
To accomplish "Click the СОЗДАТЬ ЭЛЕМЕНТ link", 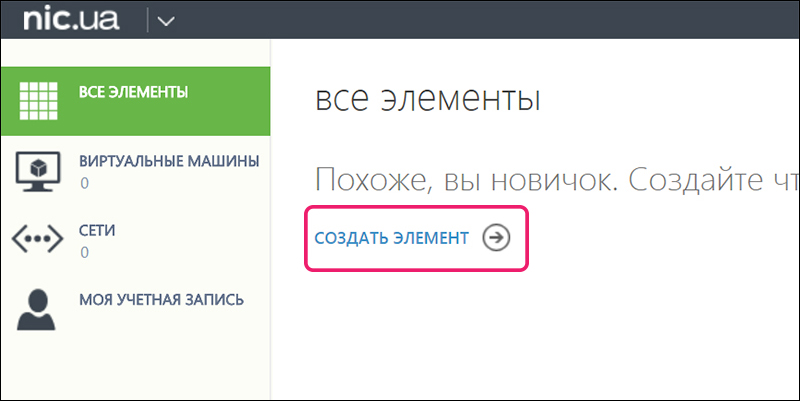I will 391,237.
